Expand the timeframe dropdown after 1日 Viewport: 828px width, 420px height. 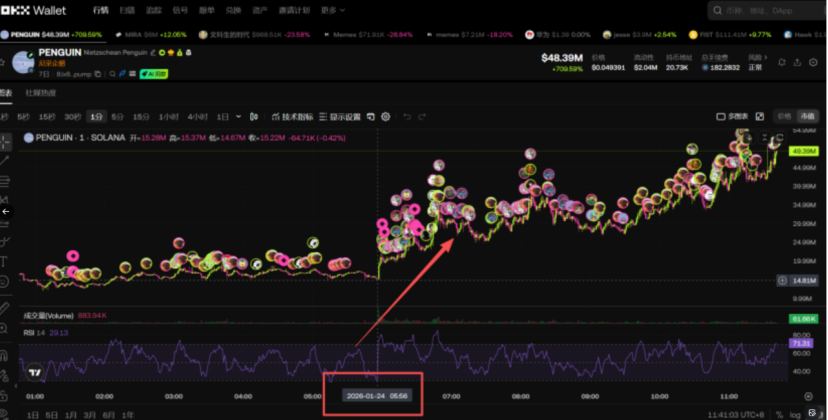238,117
